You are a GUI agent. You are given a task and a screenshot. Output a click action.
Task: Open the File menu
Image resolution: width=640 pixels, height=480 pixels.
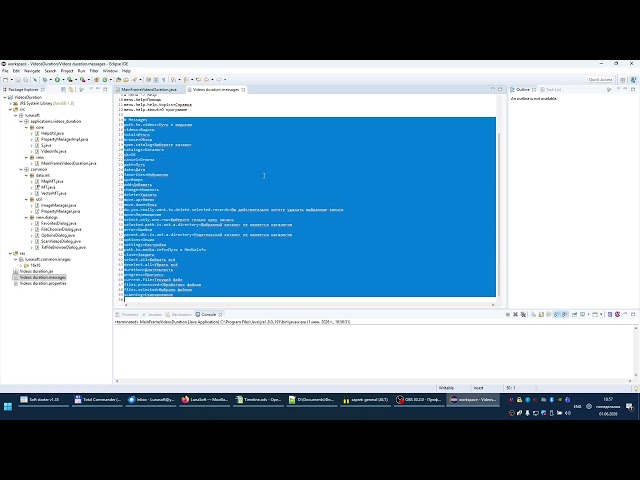5,71
